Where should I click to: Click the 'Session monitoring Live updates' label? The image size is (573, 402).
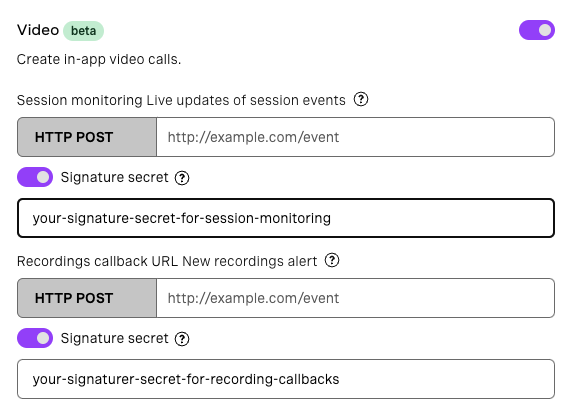click(181, 100)
